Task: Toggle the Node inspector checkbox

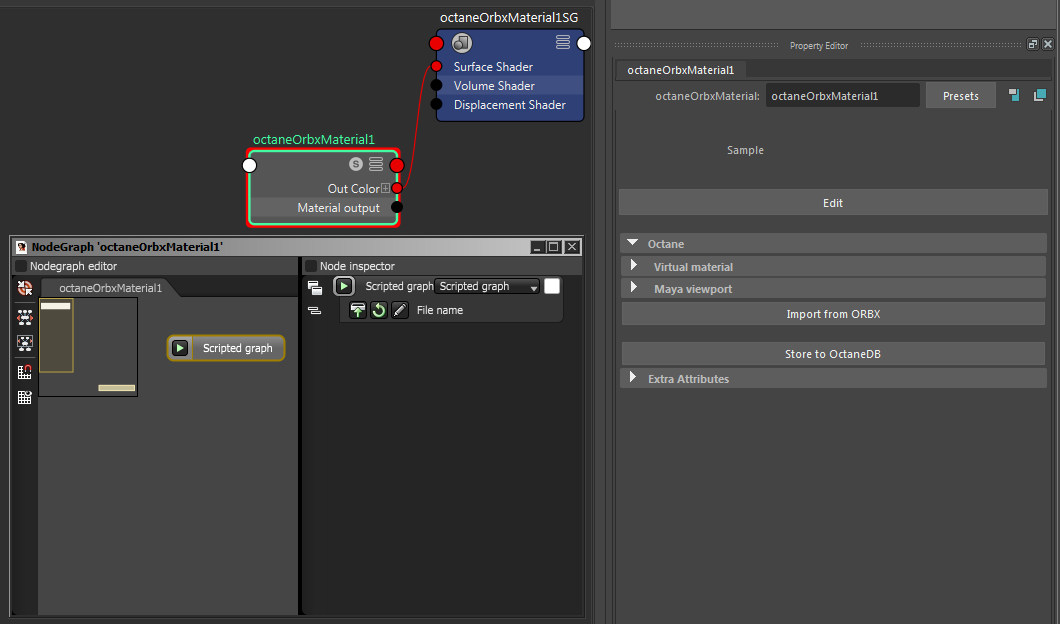Action: tap(311, 266)
